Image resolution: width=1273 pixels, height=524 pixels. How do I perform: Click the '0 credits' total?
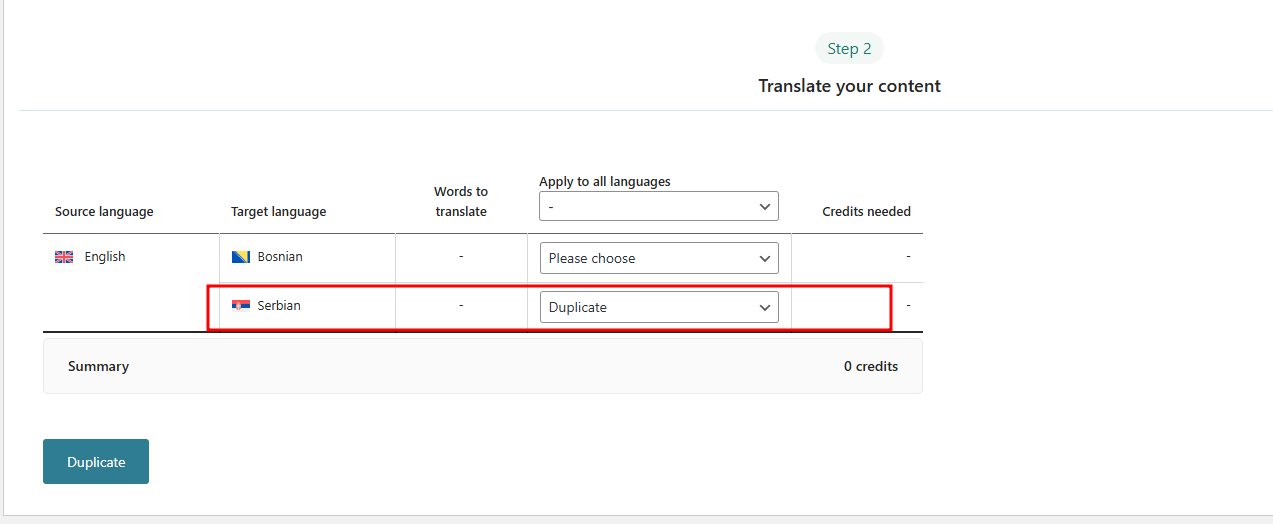click(870, 367)
